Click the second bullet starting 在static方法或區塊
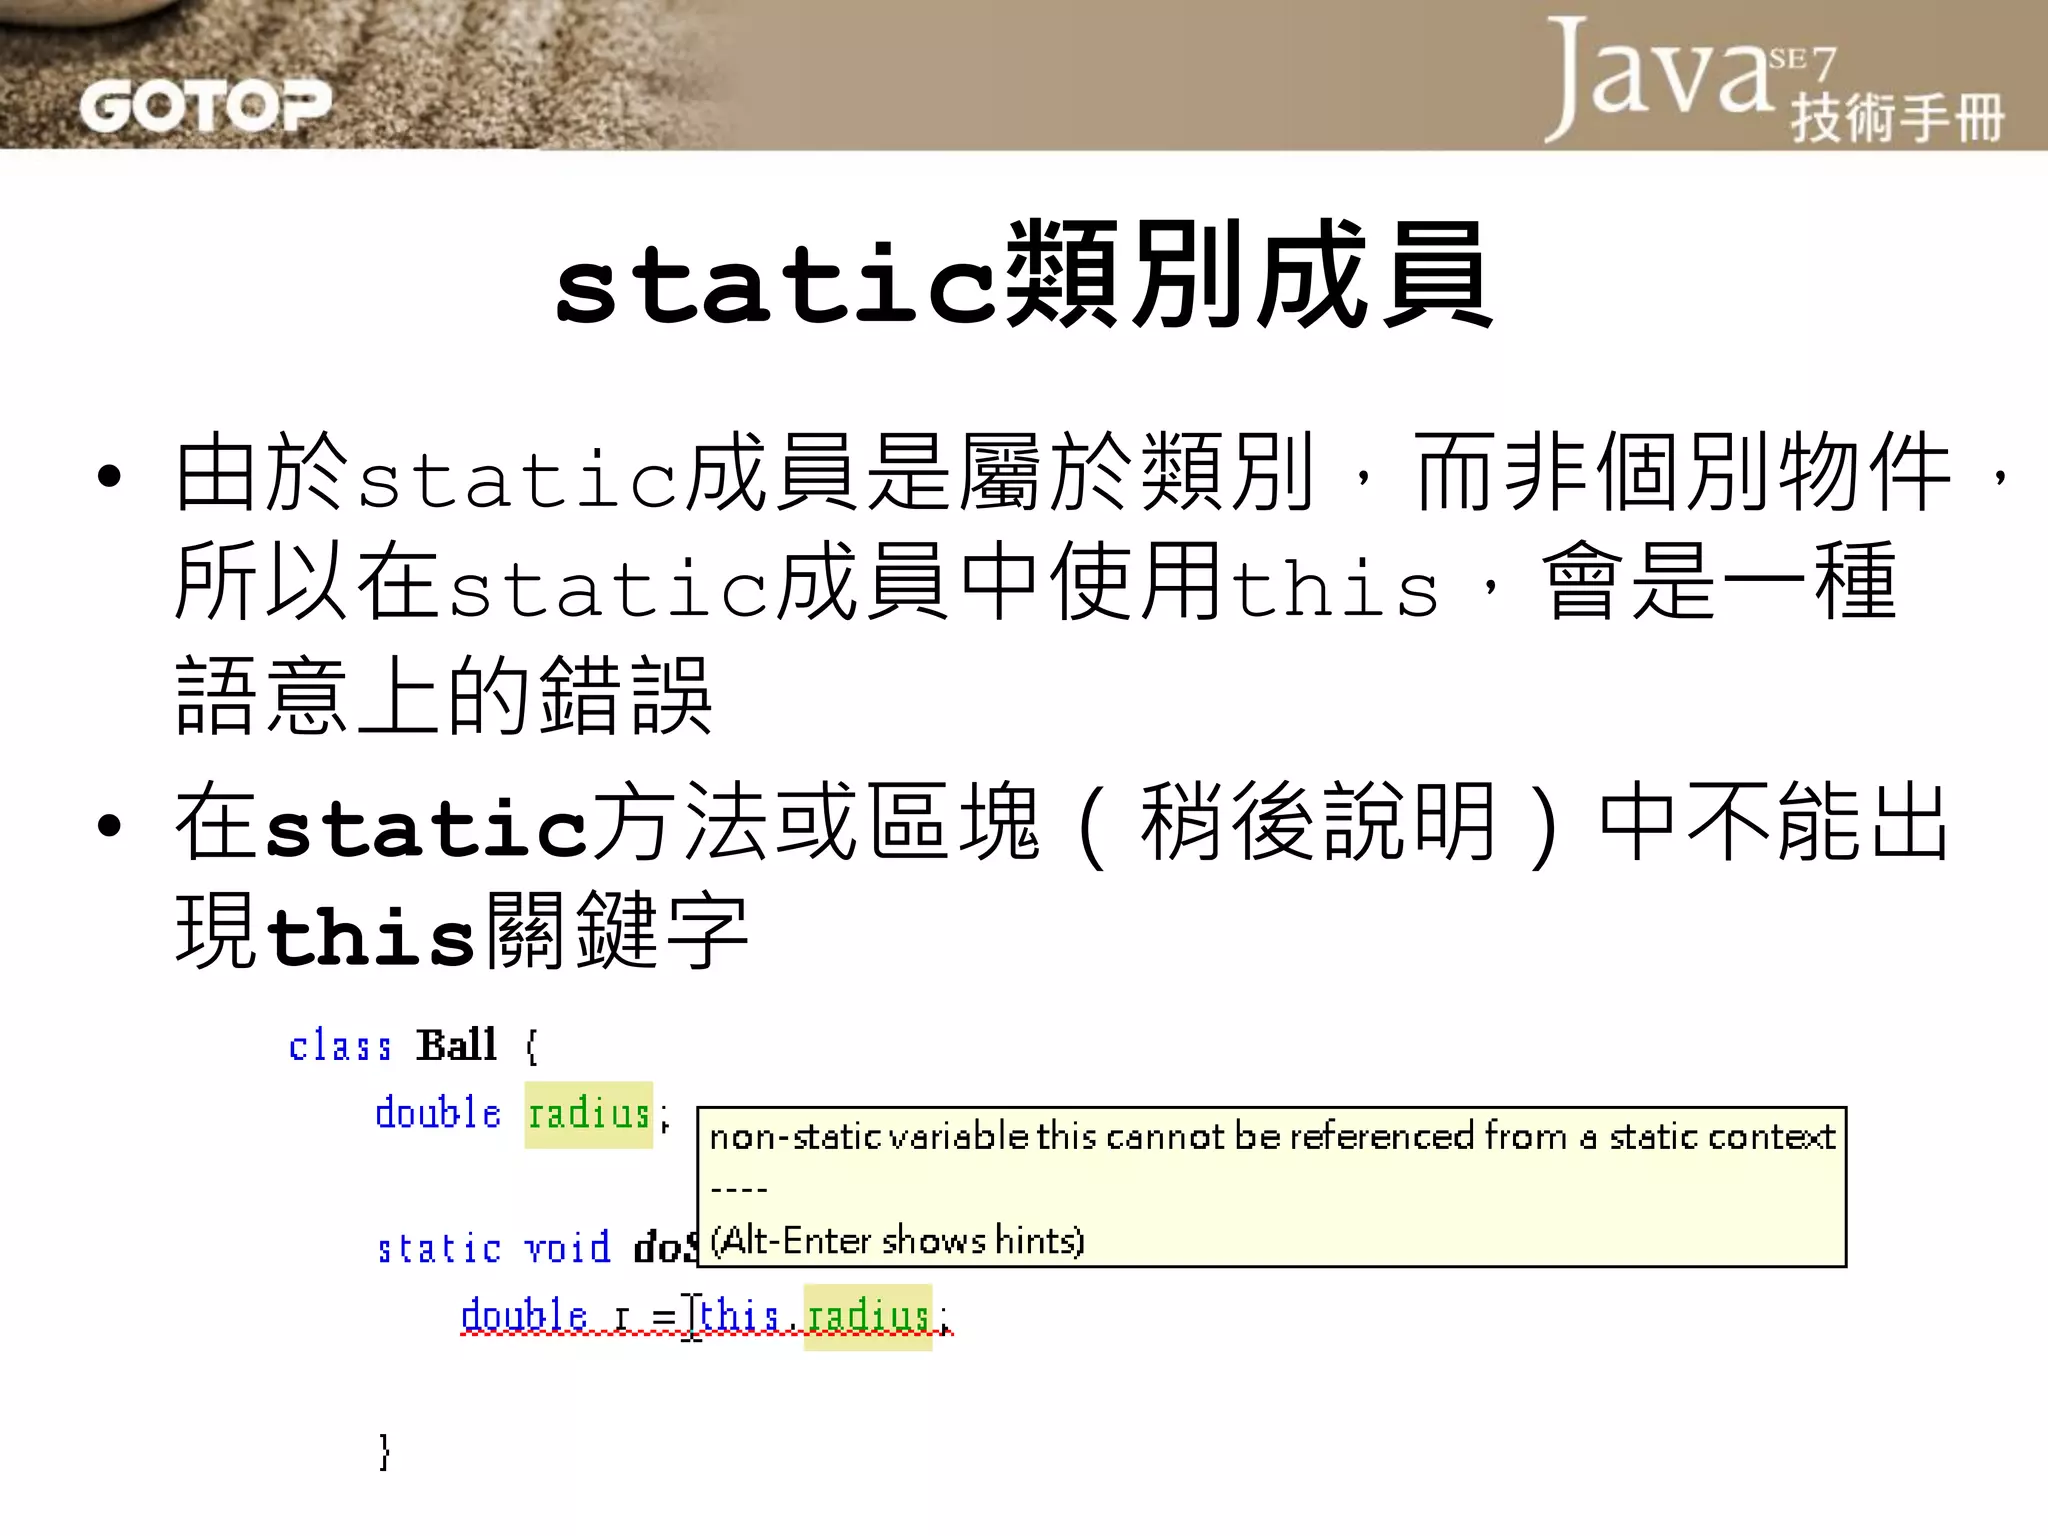The height and width of the screenshot is (1536, 2048). (x=1062, y=876)
